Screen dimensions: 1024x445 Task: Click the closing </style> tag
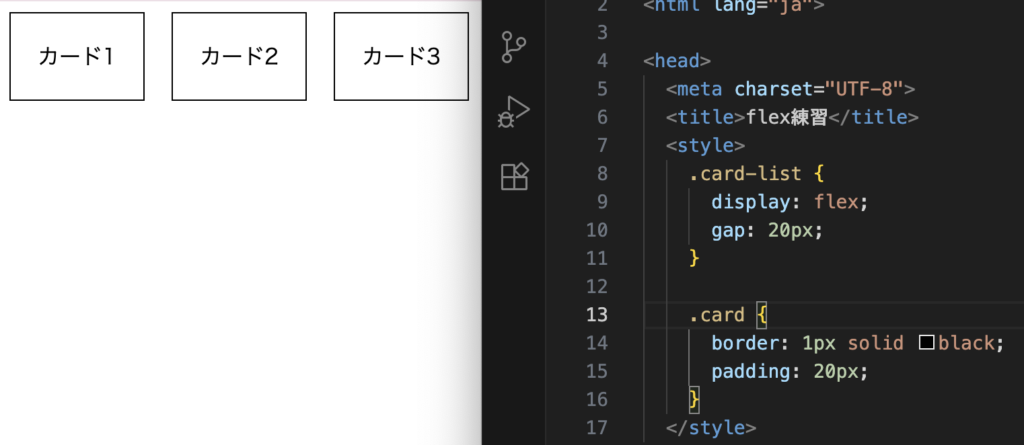711,428
